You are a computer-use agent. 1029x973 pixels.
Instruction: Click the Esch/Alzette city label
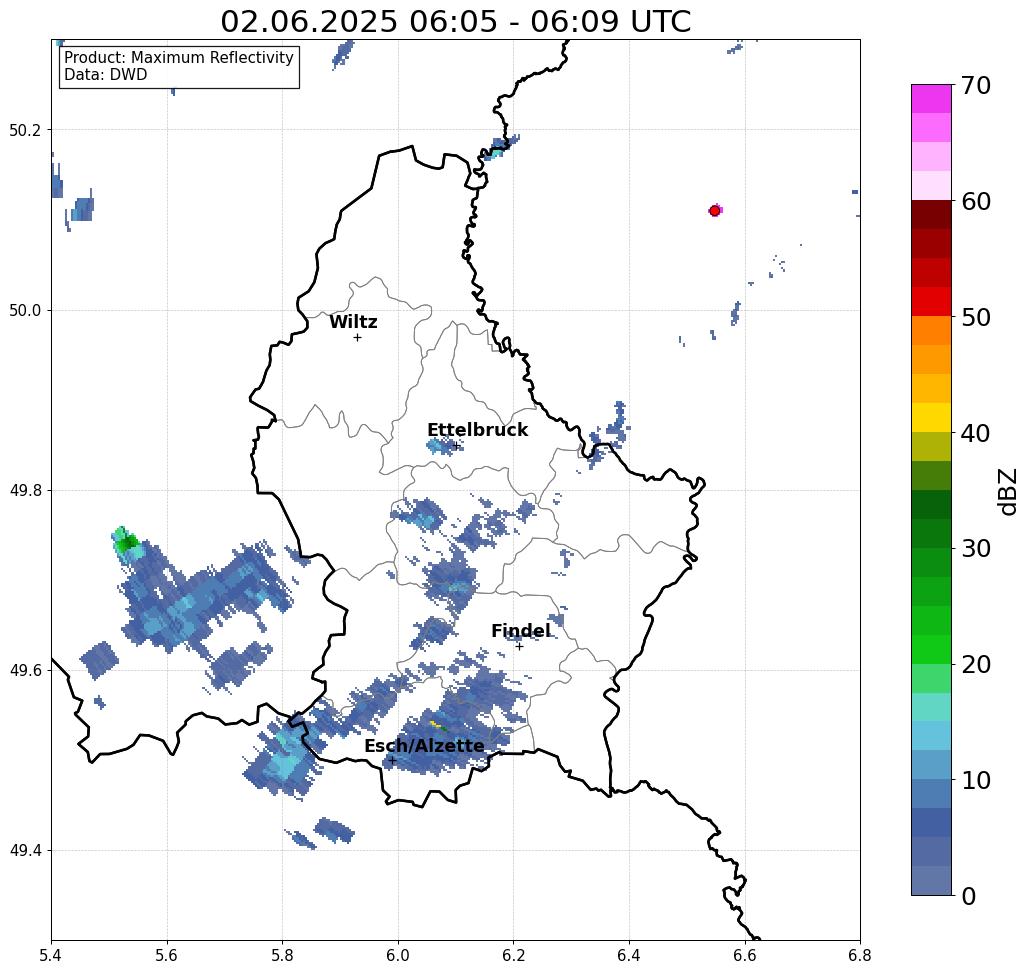pyautogui.click(x=424, y=746)
